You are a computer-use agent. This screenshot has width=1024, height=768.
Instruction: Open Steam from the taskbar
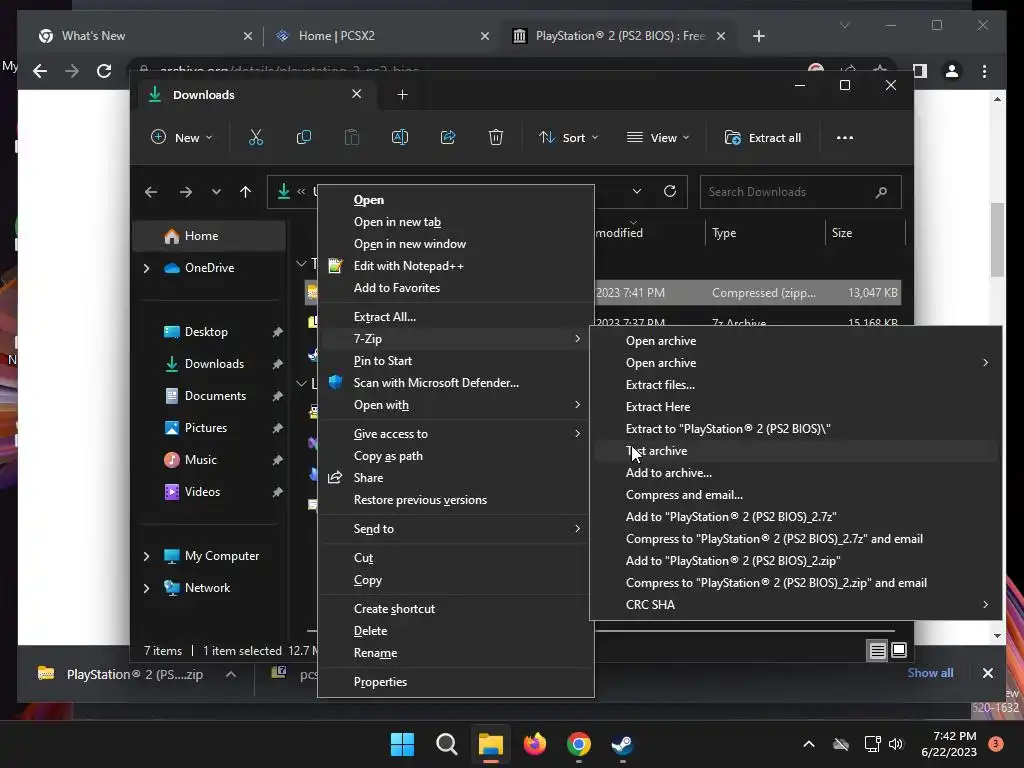(x=622, y=744)
